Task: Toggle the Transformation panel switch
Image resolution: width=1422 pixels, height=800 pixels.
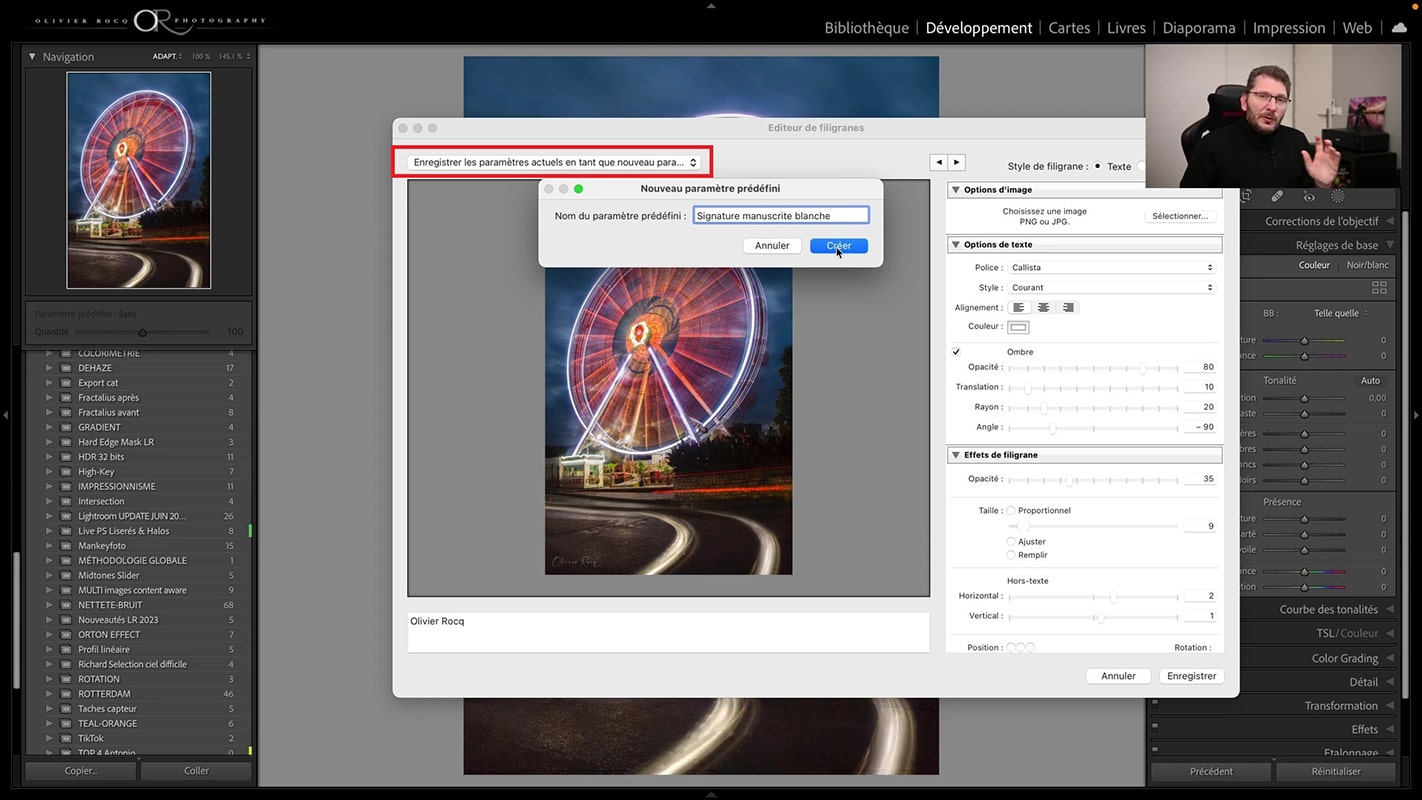Action: point(1155,702)
